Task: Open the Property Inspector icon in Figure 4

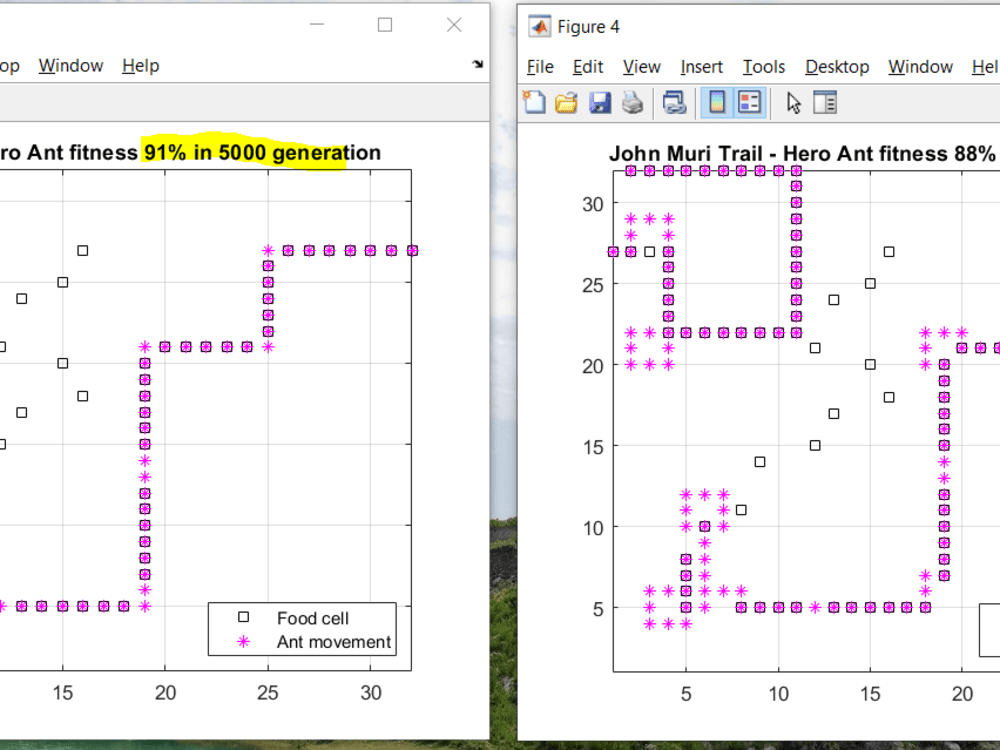Action: coord(825,102)
